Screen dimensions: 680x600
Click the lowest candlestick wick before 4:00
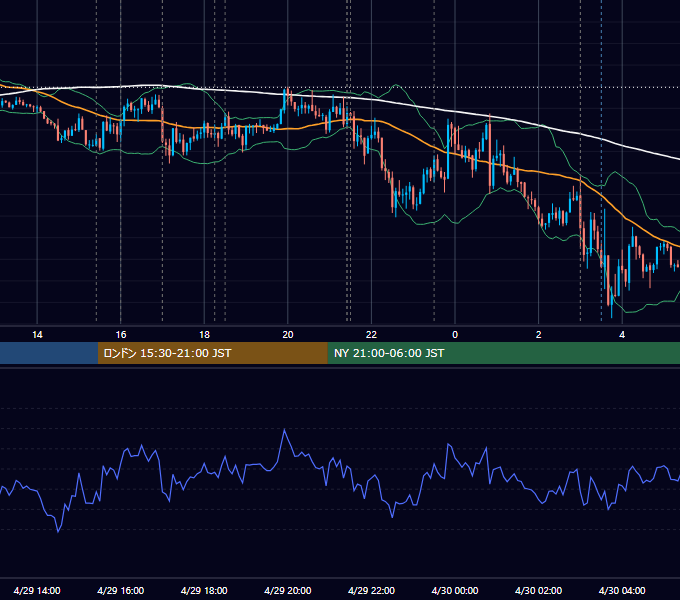tap(611, 311)
